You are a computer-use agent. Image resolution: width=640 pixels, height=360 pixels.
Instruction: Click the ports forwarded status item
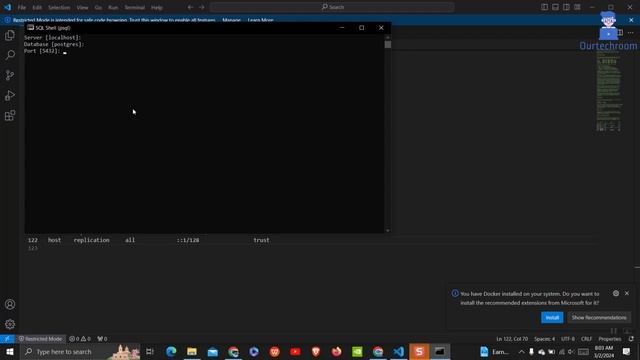tap(102, 339)
